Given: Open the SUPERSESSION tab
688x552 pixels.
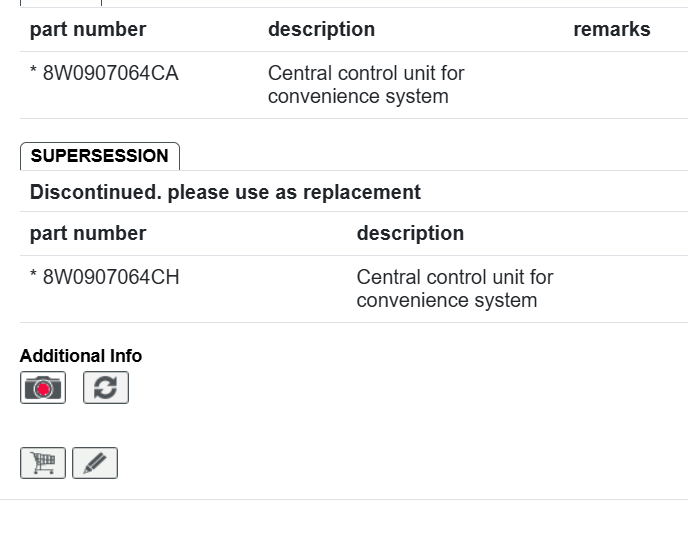Looking at the screenshot, I should tap(100, 156).
